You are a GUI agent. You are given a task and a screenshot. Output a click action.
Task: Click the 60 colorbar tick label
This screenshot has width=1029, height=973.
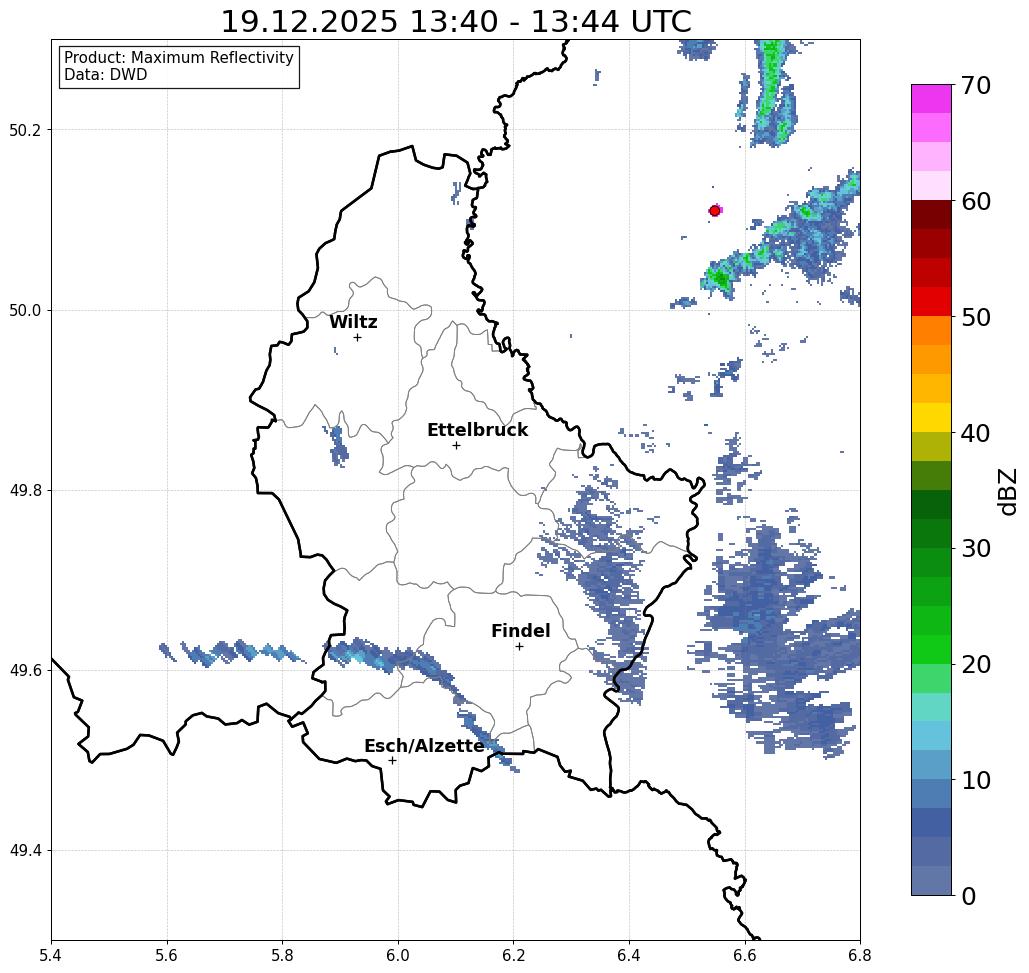click(975, 201)
